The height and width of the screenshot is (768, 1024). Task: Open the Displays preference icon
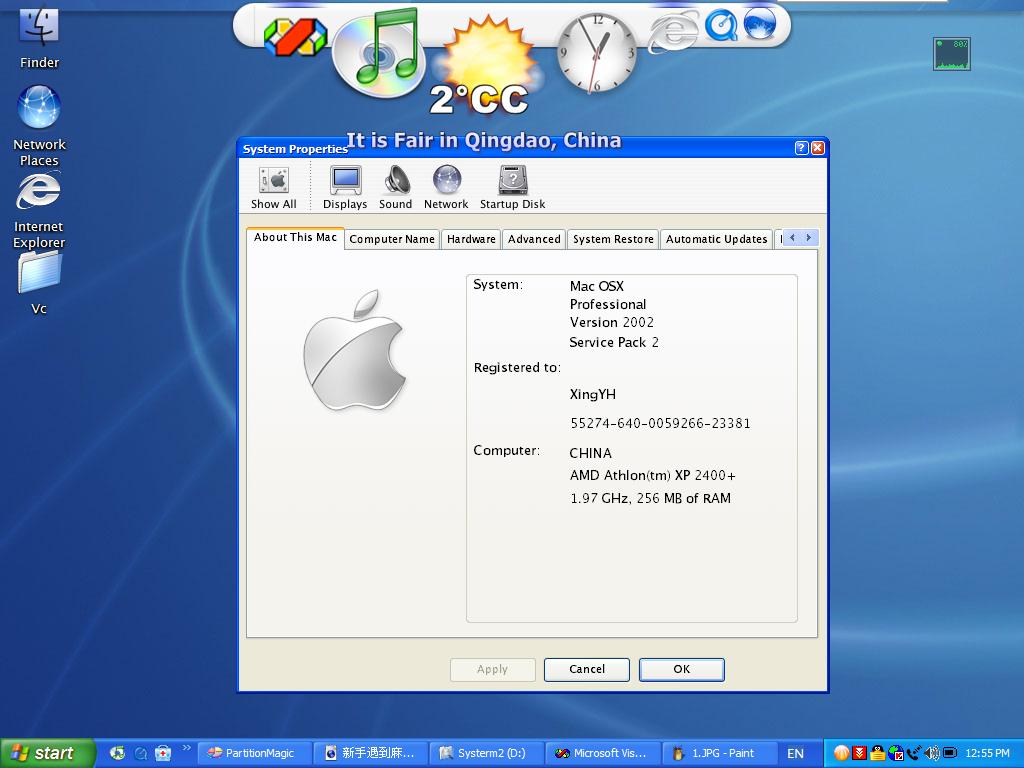click(345, 187)
